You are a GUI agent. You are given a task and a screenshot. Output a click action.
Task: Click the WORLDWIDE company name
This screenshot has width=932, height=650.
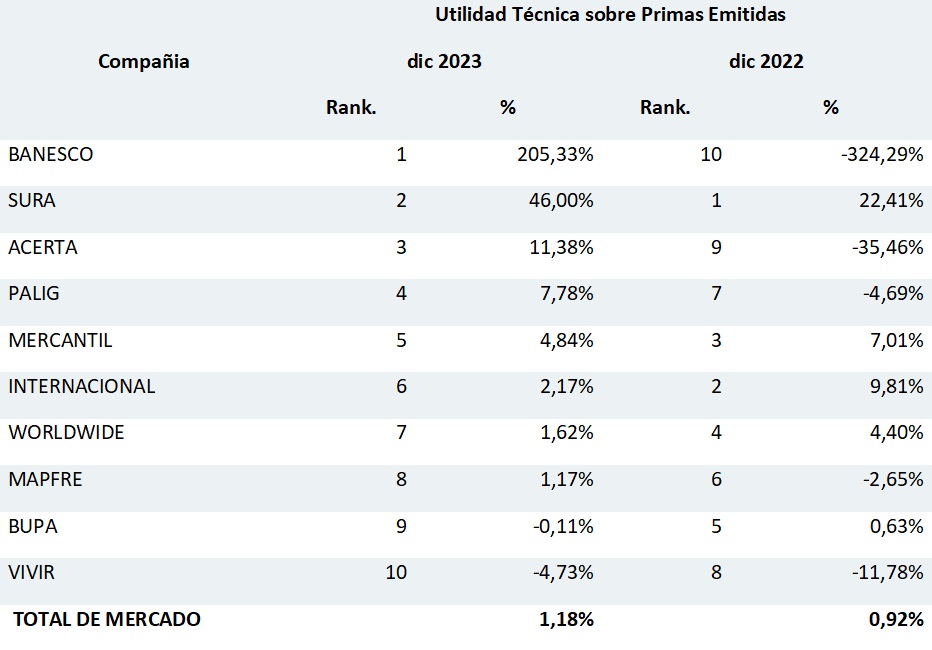[x=66, y=433]
